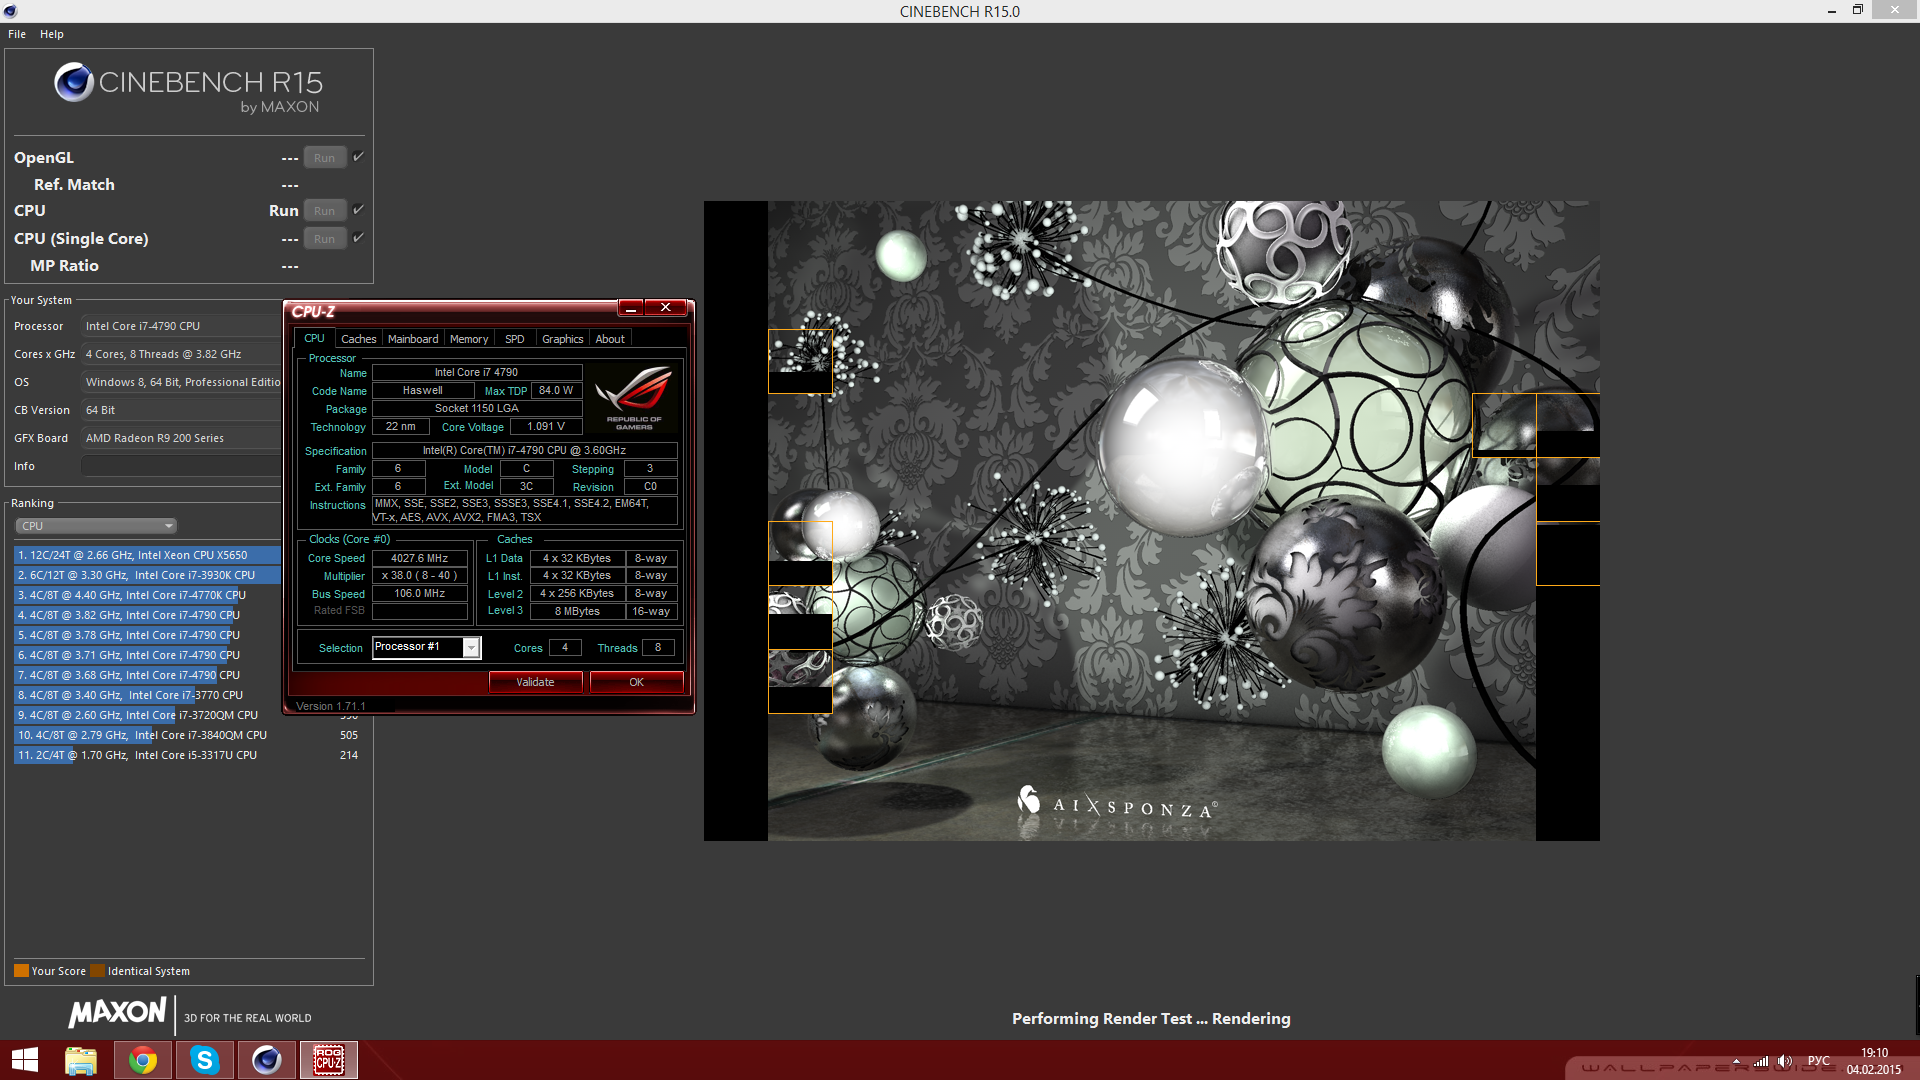Select ranking entry Core i7-3930K CPU
Image resolution: width=1920 pixels, height=1080 pixels.
point(147,575)
